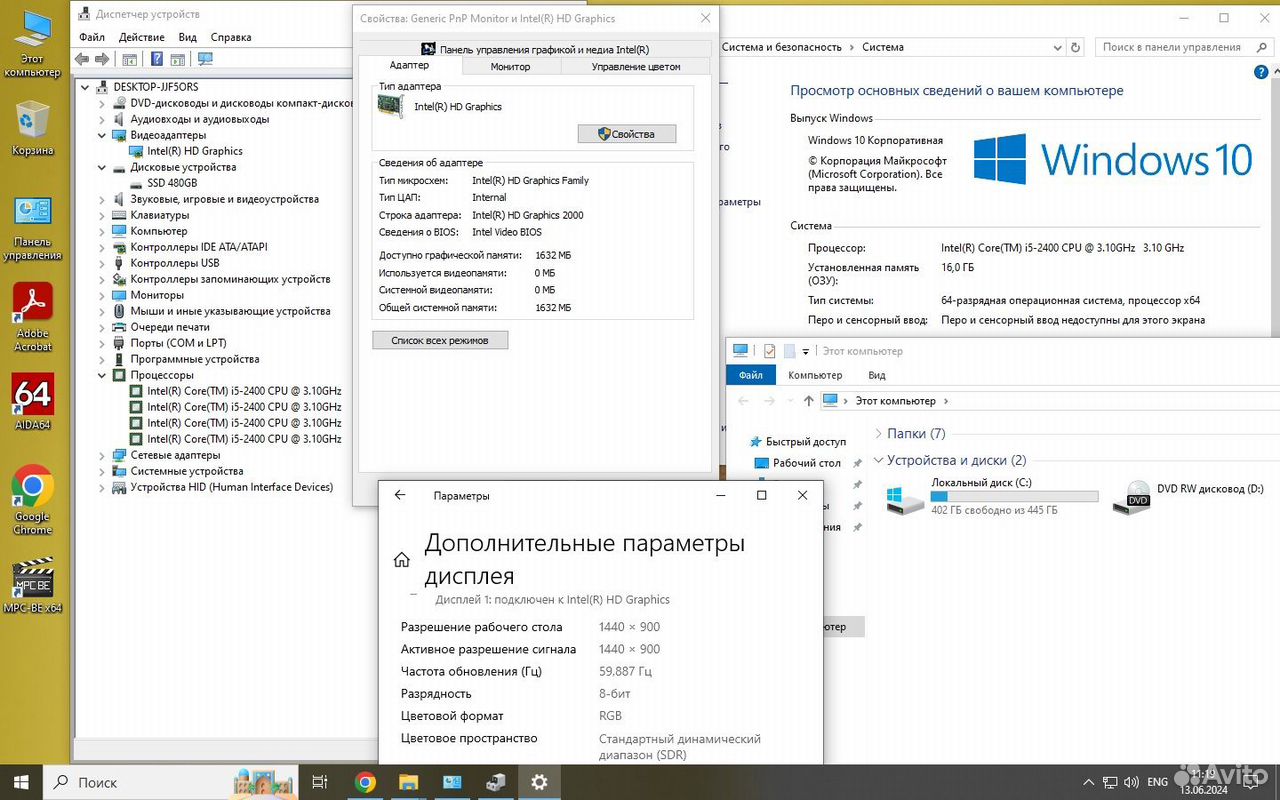Image resolution: width=1280 pixels, height=800 pixels.
Task: Launch Google Chrome desktop shortcut
Action: tap(32, 500)
